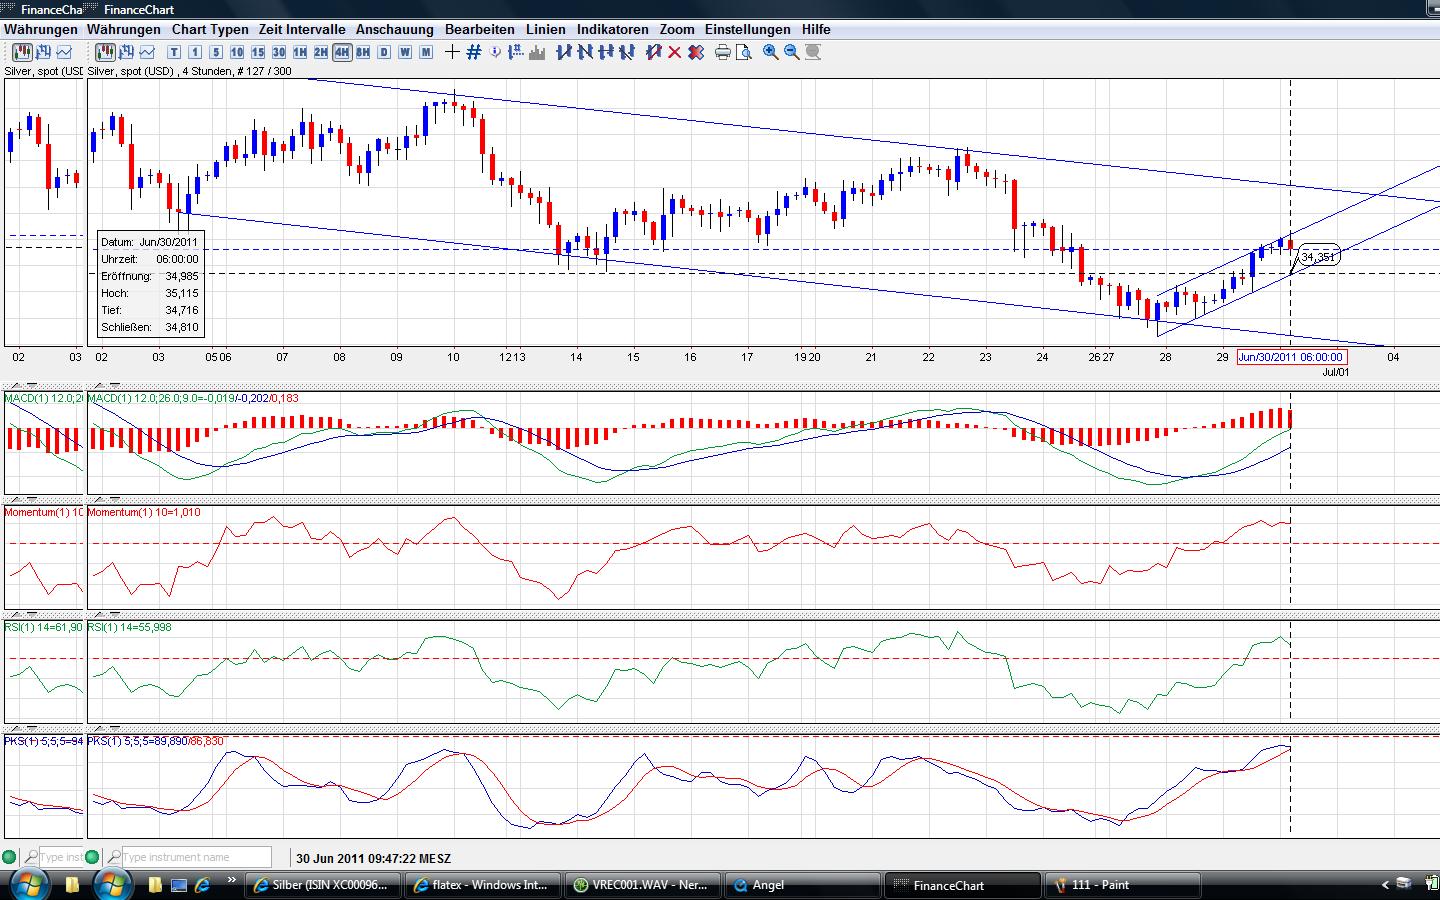The width and height of the screenshot is (1440, 900).
Task: Click the zoom in magnifier
Action: (x=770, y=52)
